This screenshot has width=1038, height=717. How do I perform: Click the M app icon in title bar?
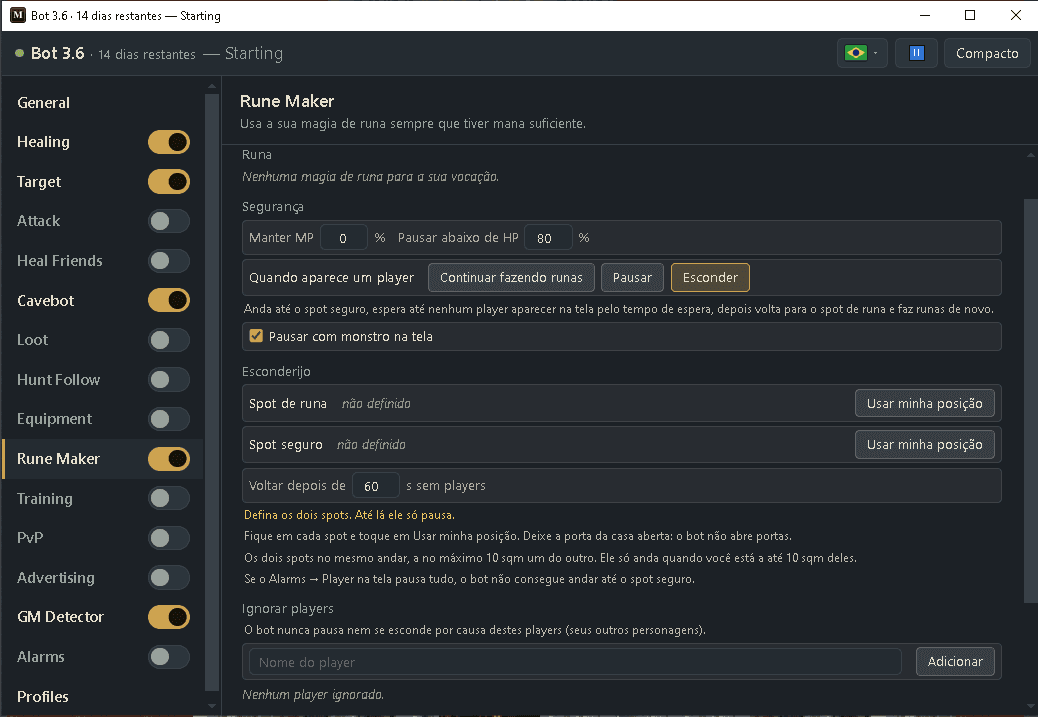click(18, 15)
